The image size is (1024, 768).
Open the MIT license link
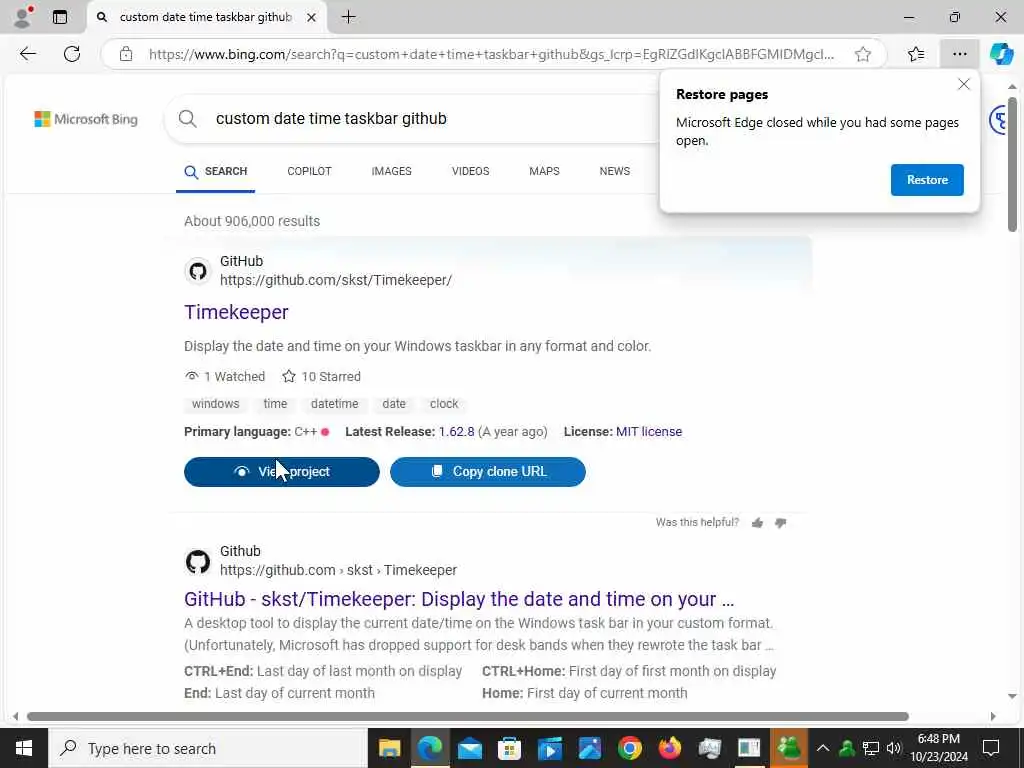[x=649, y=432]
